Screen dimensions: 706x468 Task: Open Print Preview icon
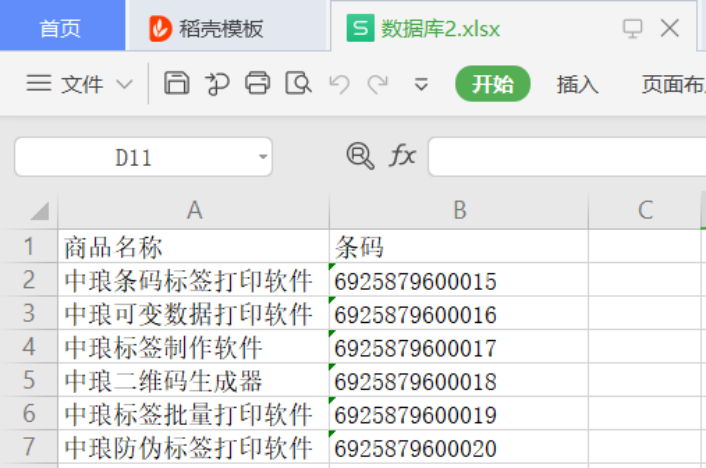coord(298,84)
